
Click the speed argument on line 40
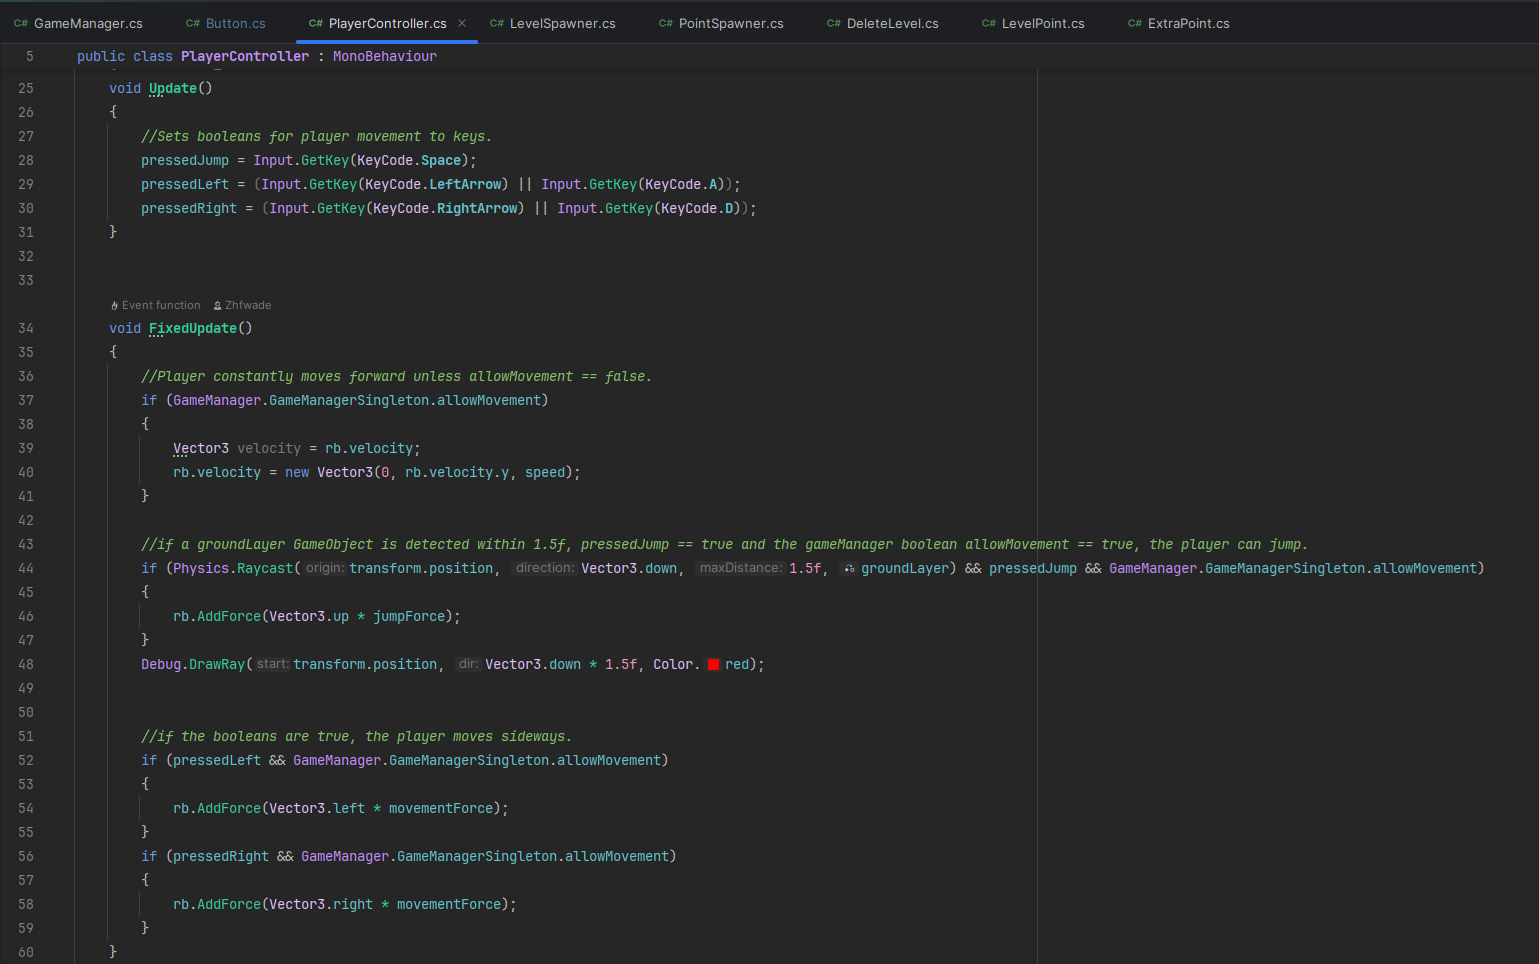(545, 472)
